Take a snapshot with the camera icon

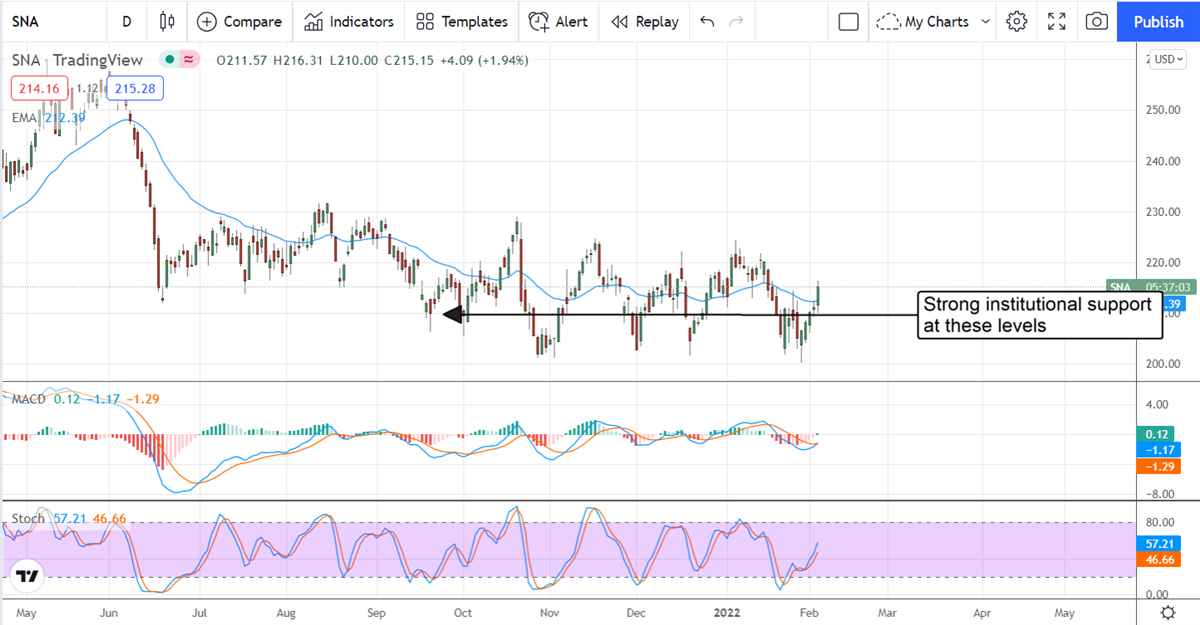pyautogui.click(x=1097, y=21)
